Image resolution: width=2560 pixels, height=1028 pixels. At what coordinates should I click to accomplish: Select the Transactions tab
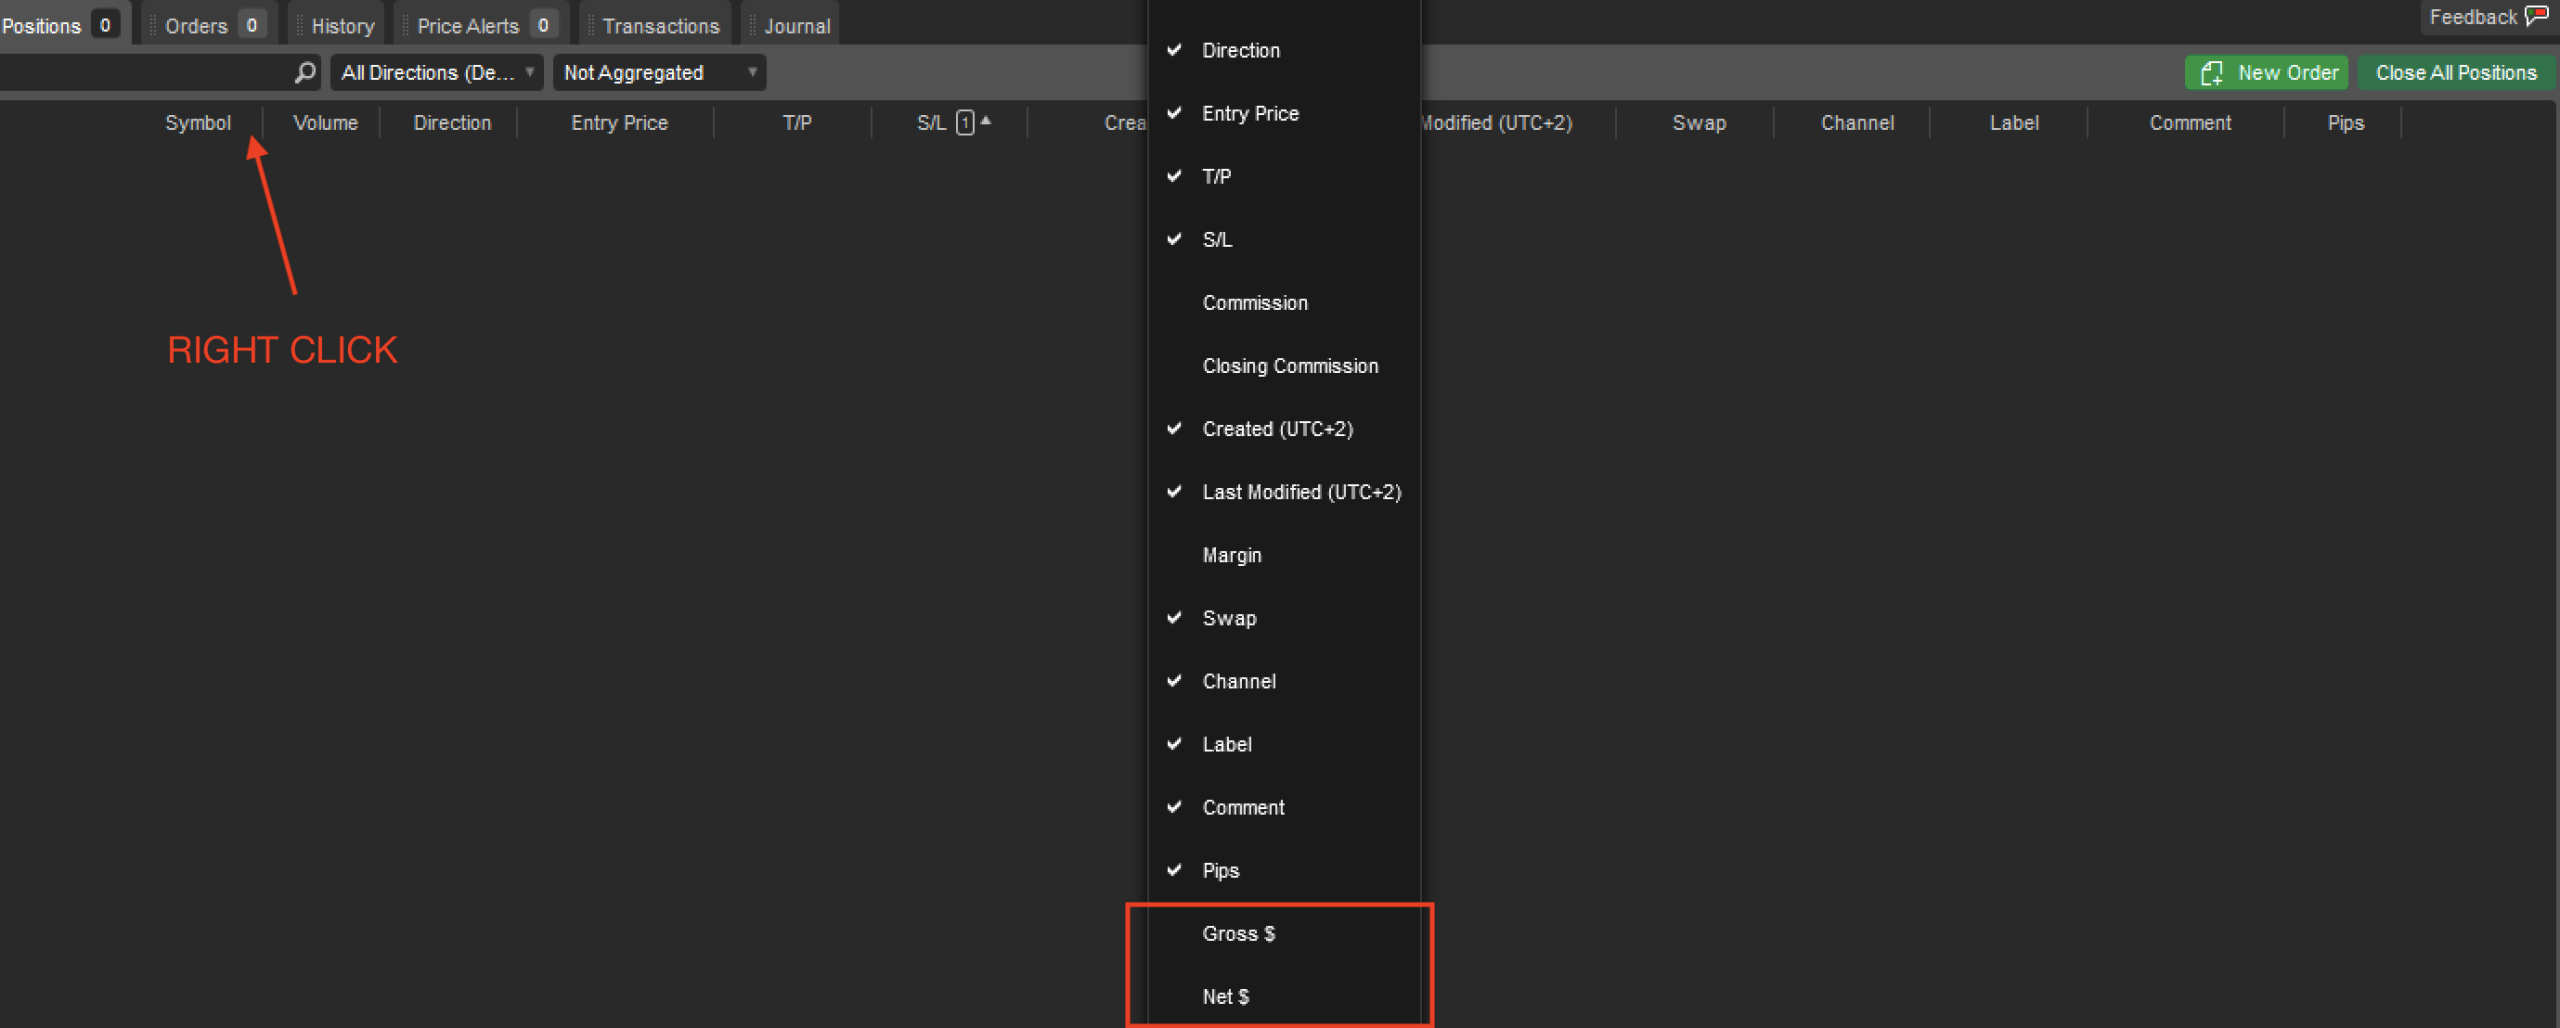click(659, 25)
